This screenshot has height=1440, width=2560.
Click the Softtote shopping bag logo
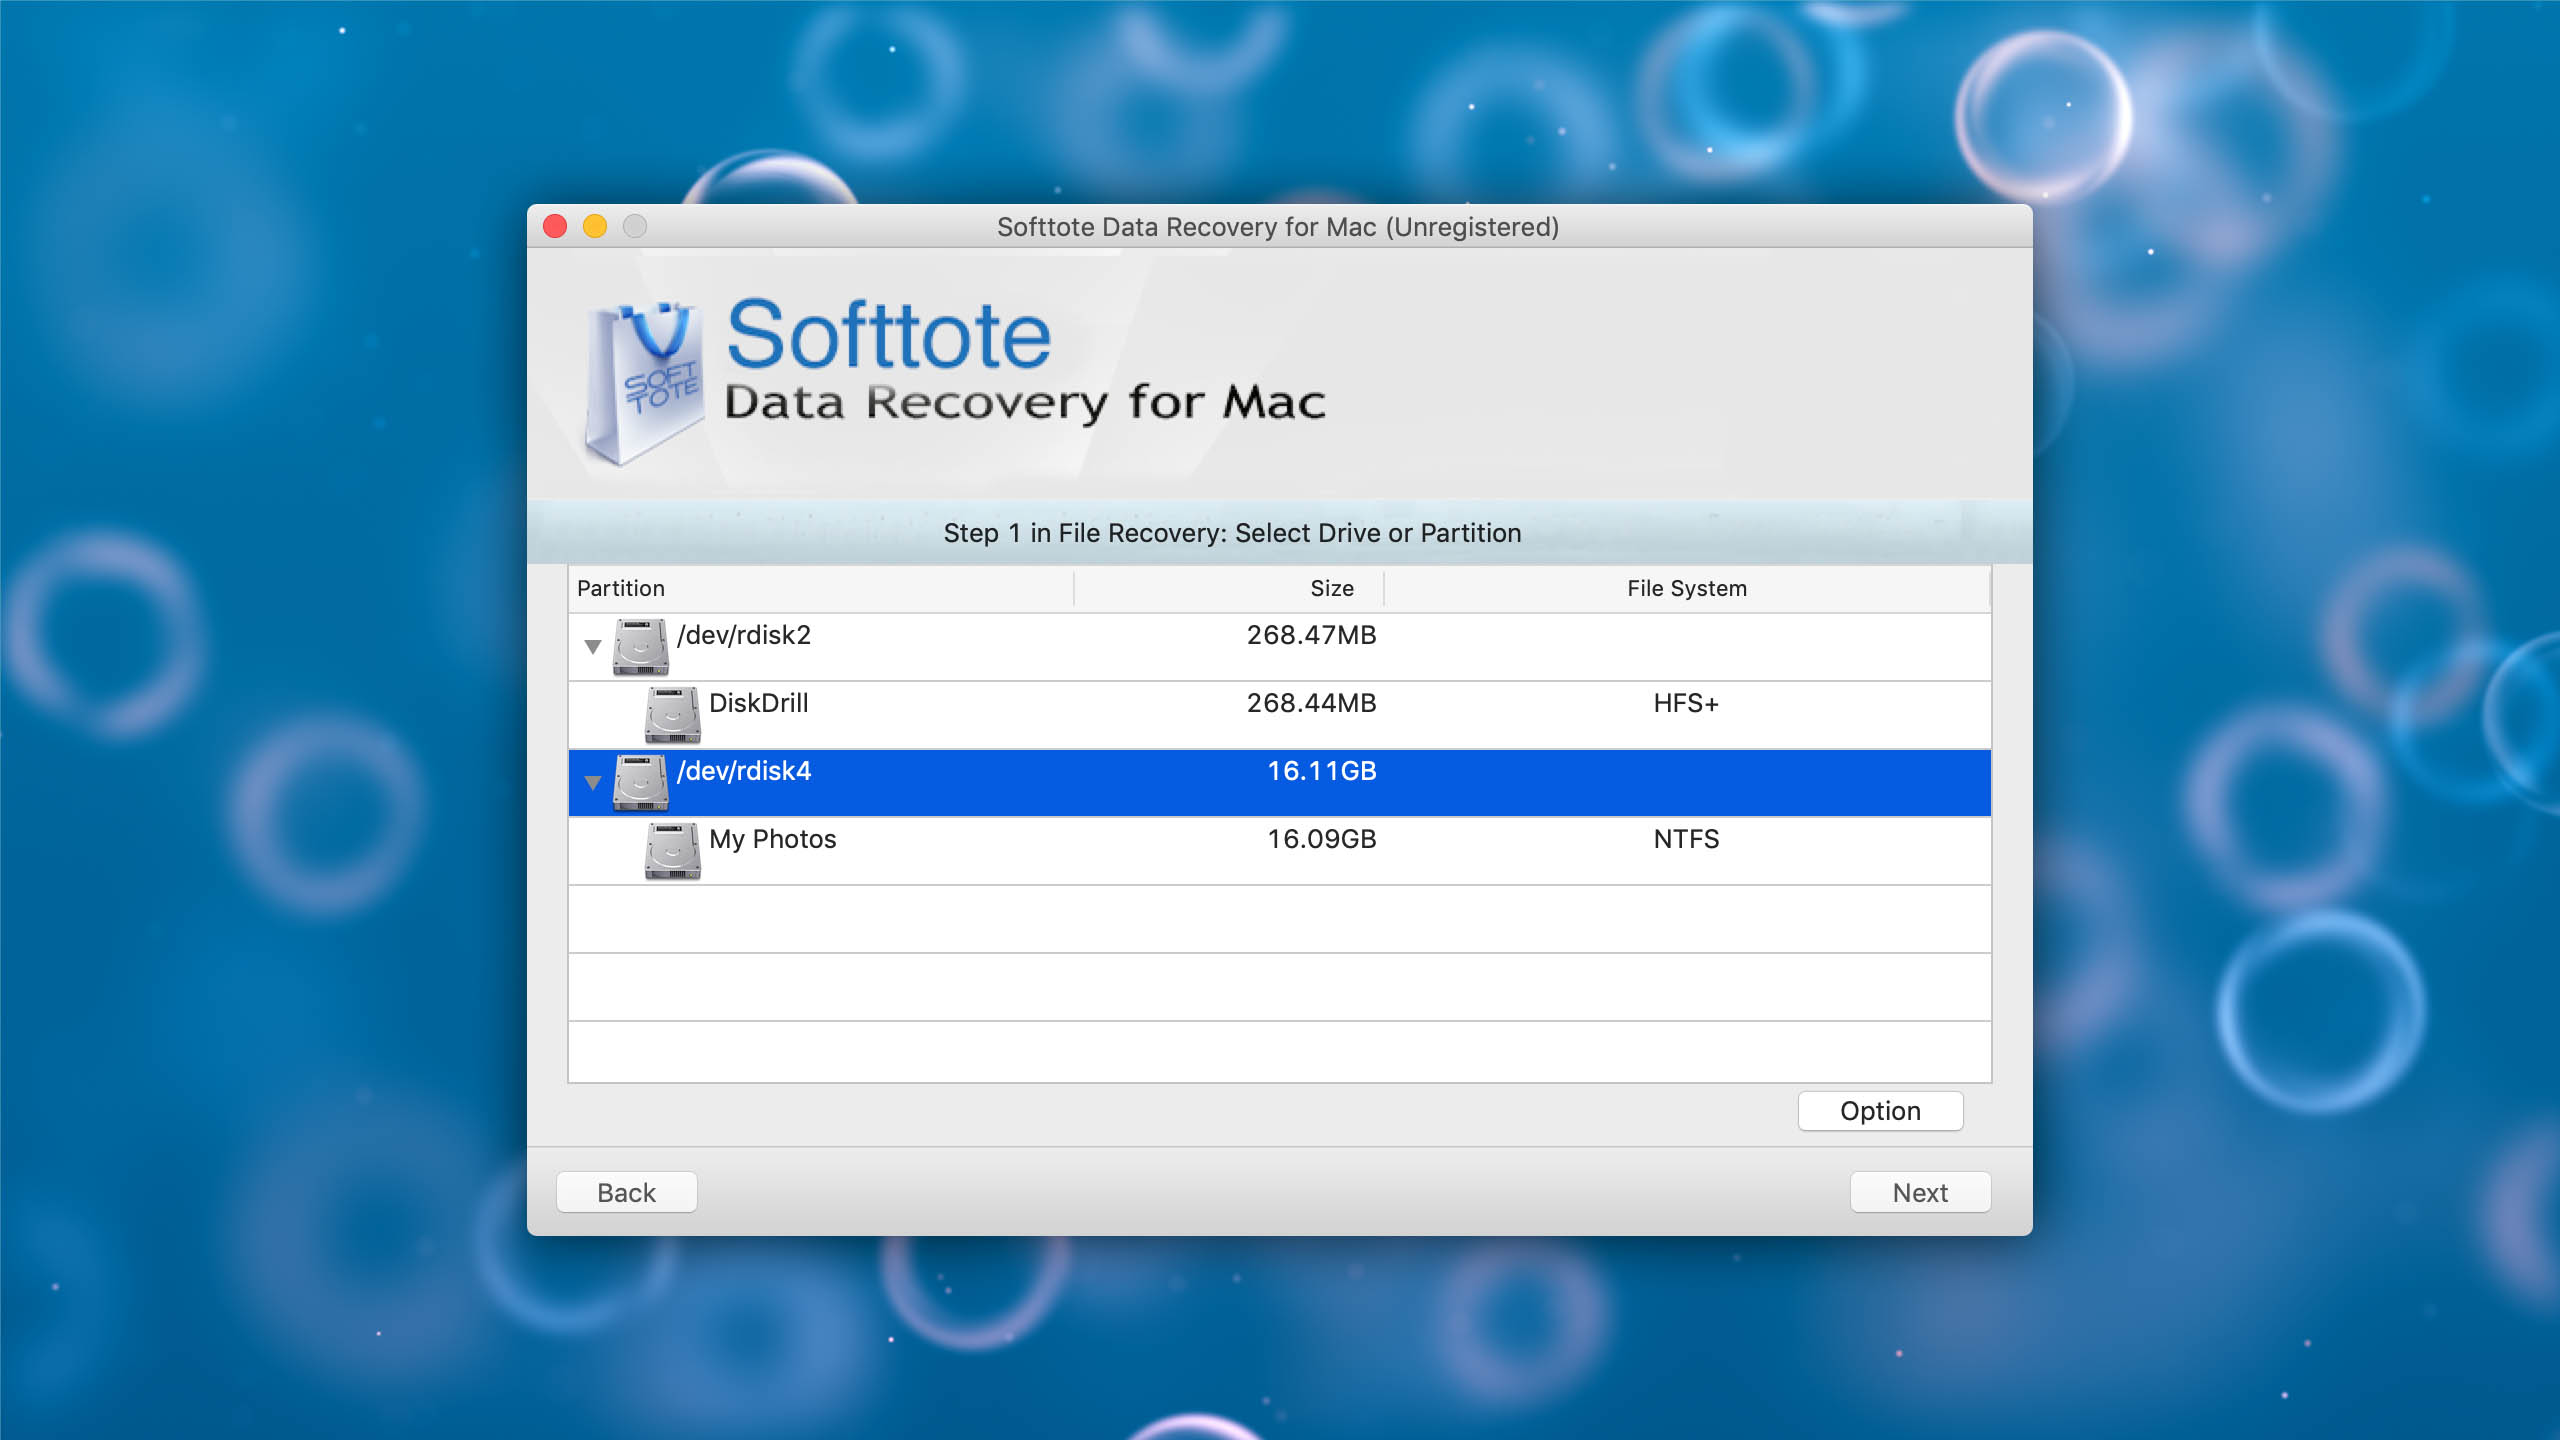point(644,384)
